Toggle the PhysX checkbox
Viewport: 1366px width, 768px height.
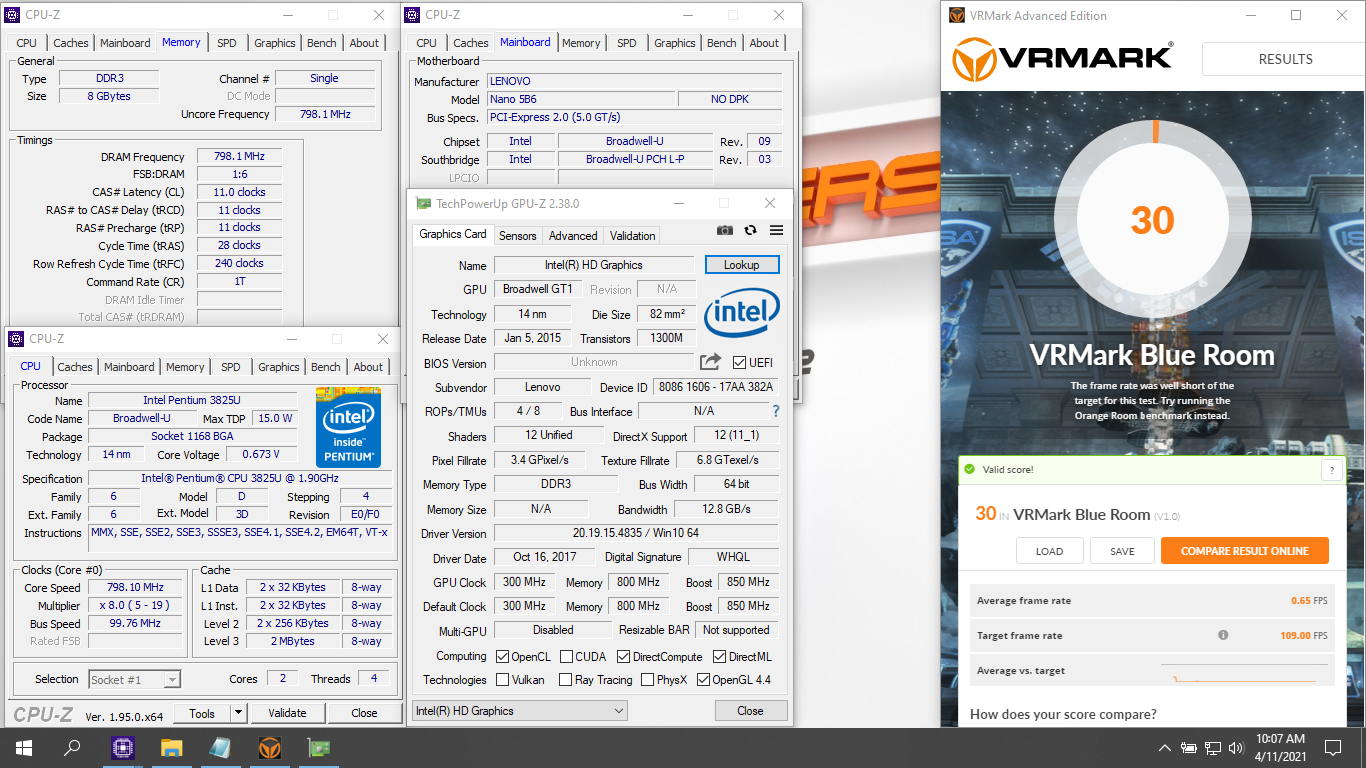pos(647,680)
